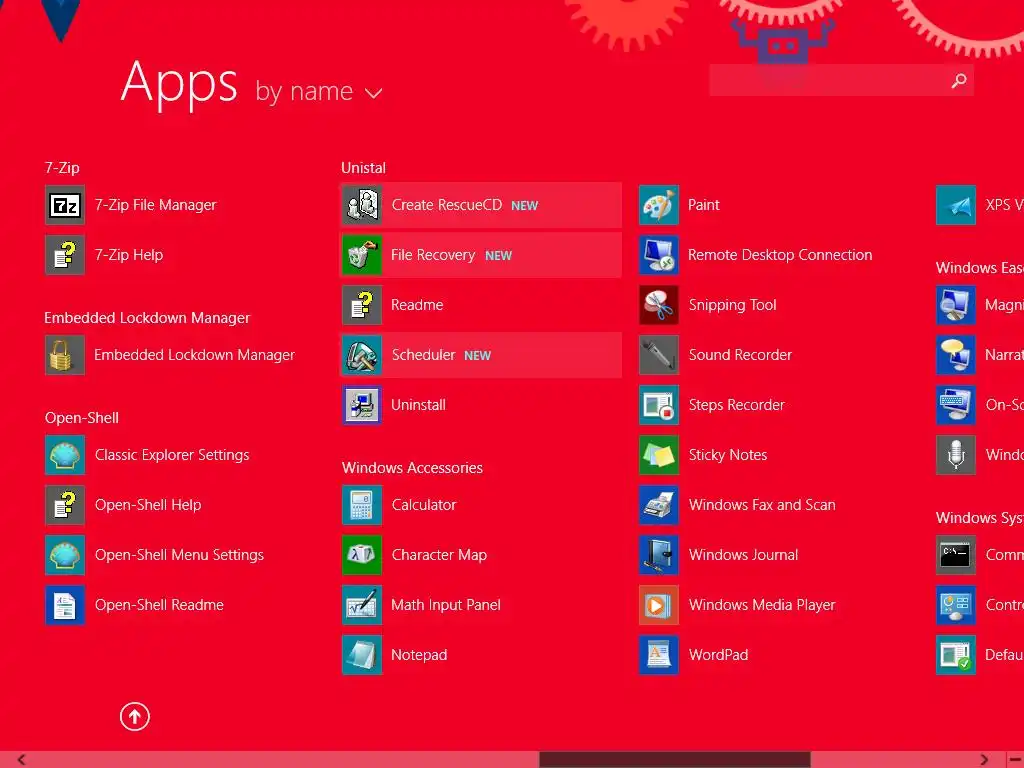1024x768 pixels.
Task: Open the Snipping Tool scissors icon
Action: click(x=659, y=305)
